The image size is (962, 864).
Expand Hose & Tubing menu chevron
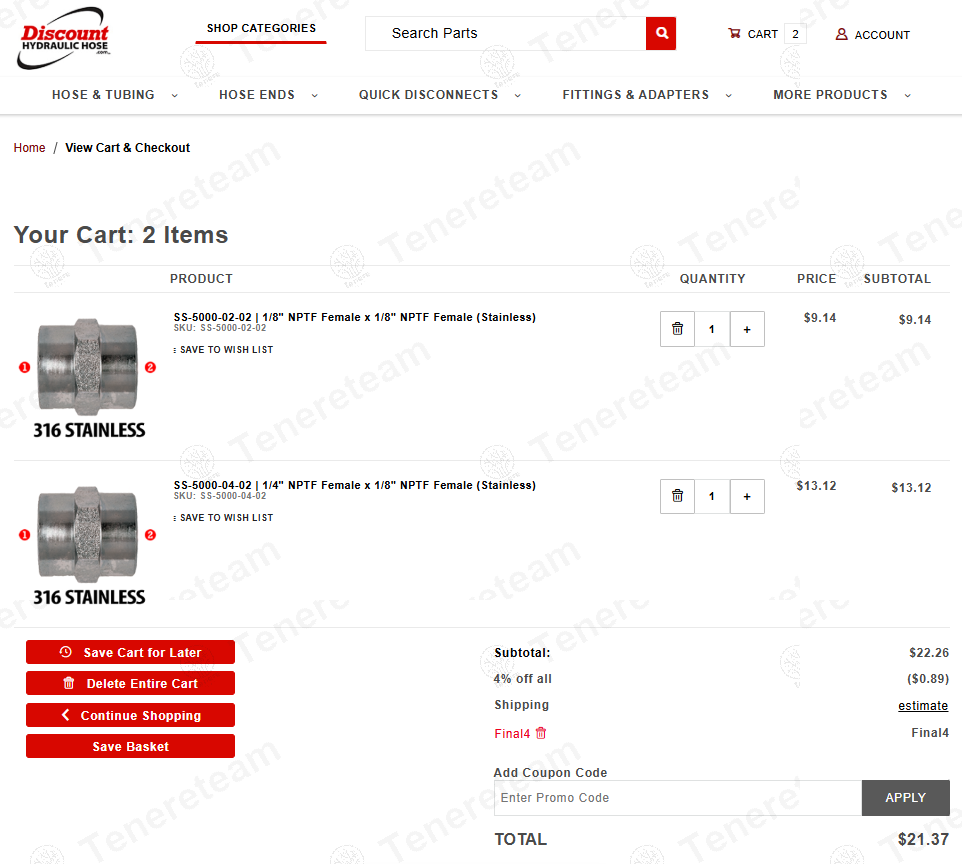tap(175, 96)
